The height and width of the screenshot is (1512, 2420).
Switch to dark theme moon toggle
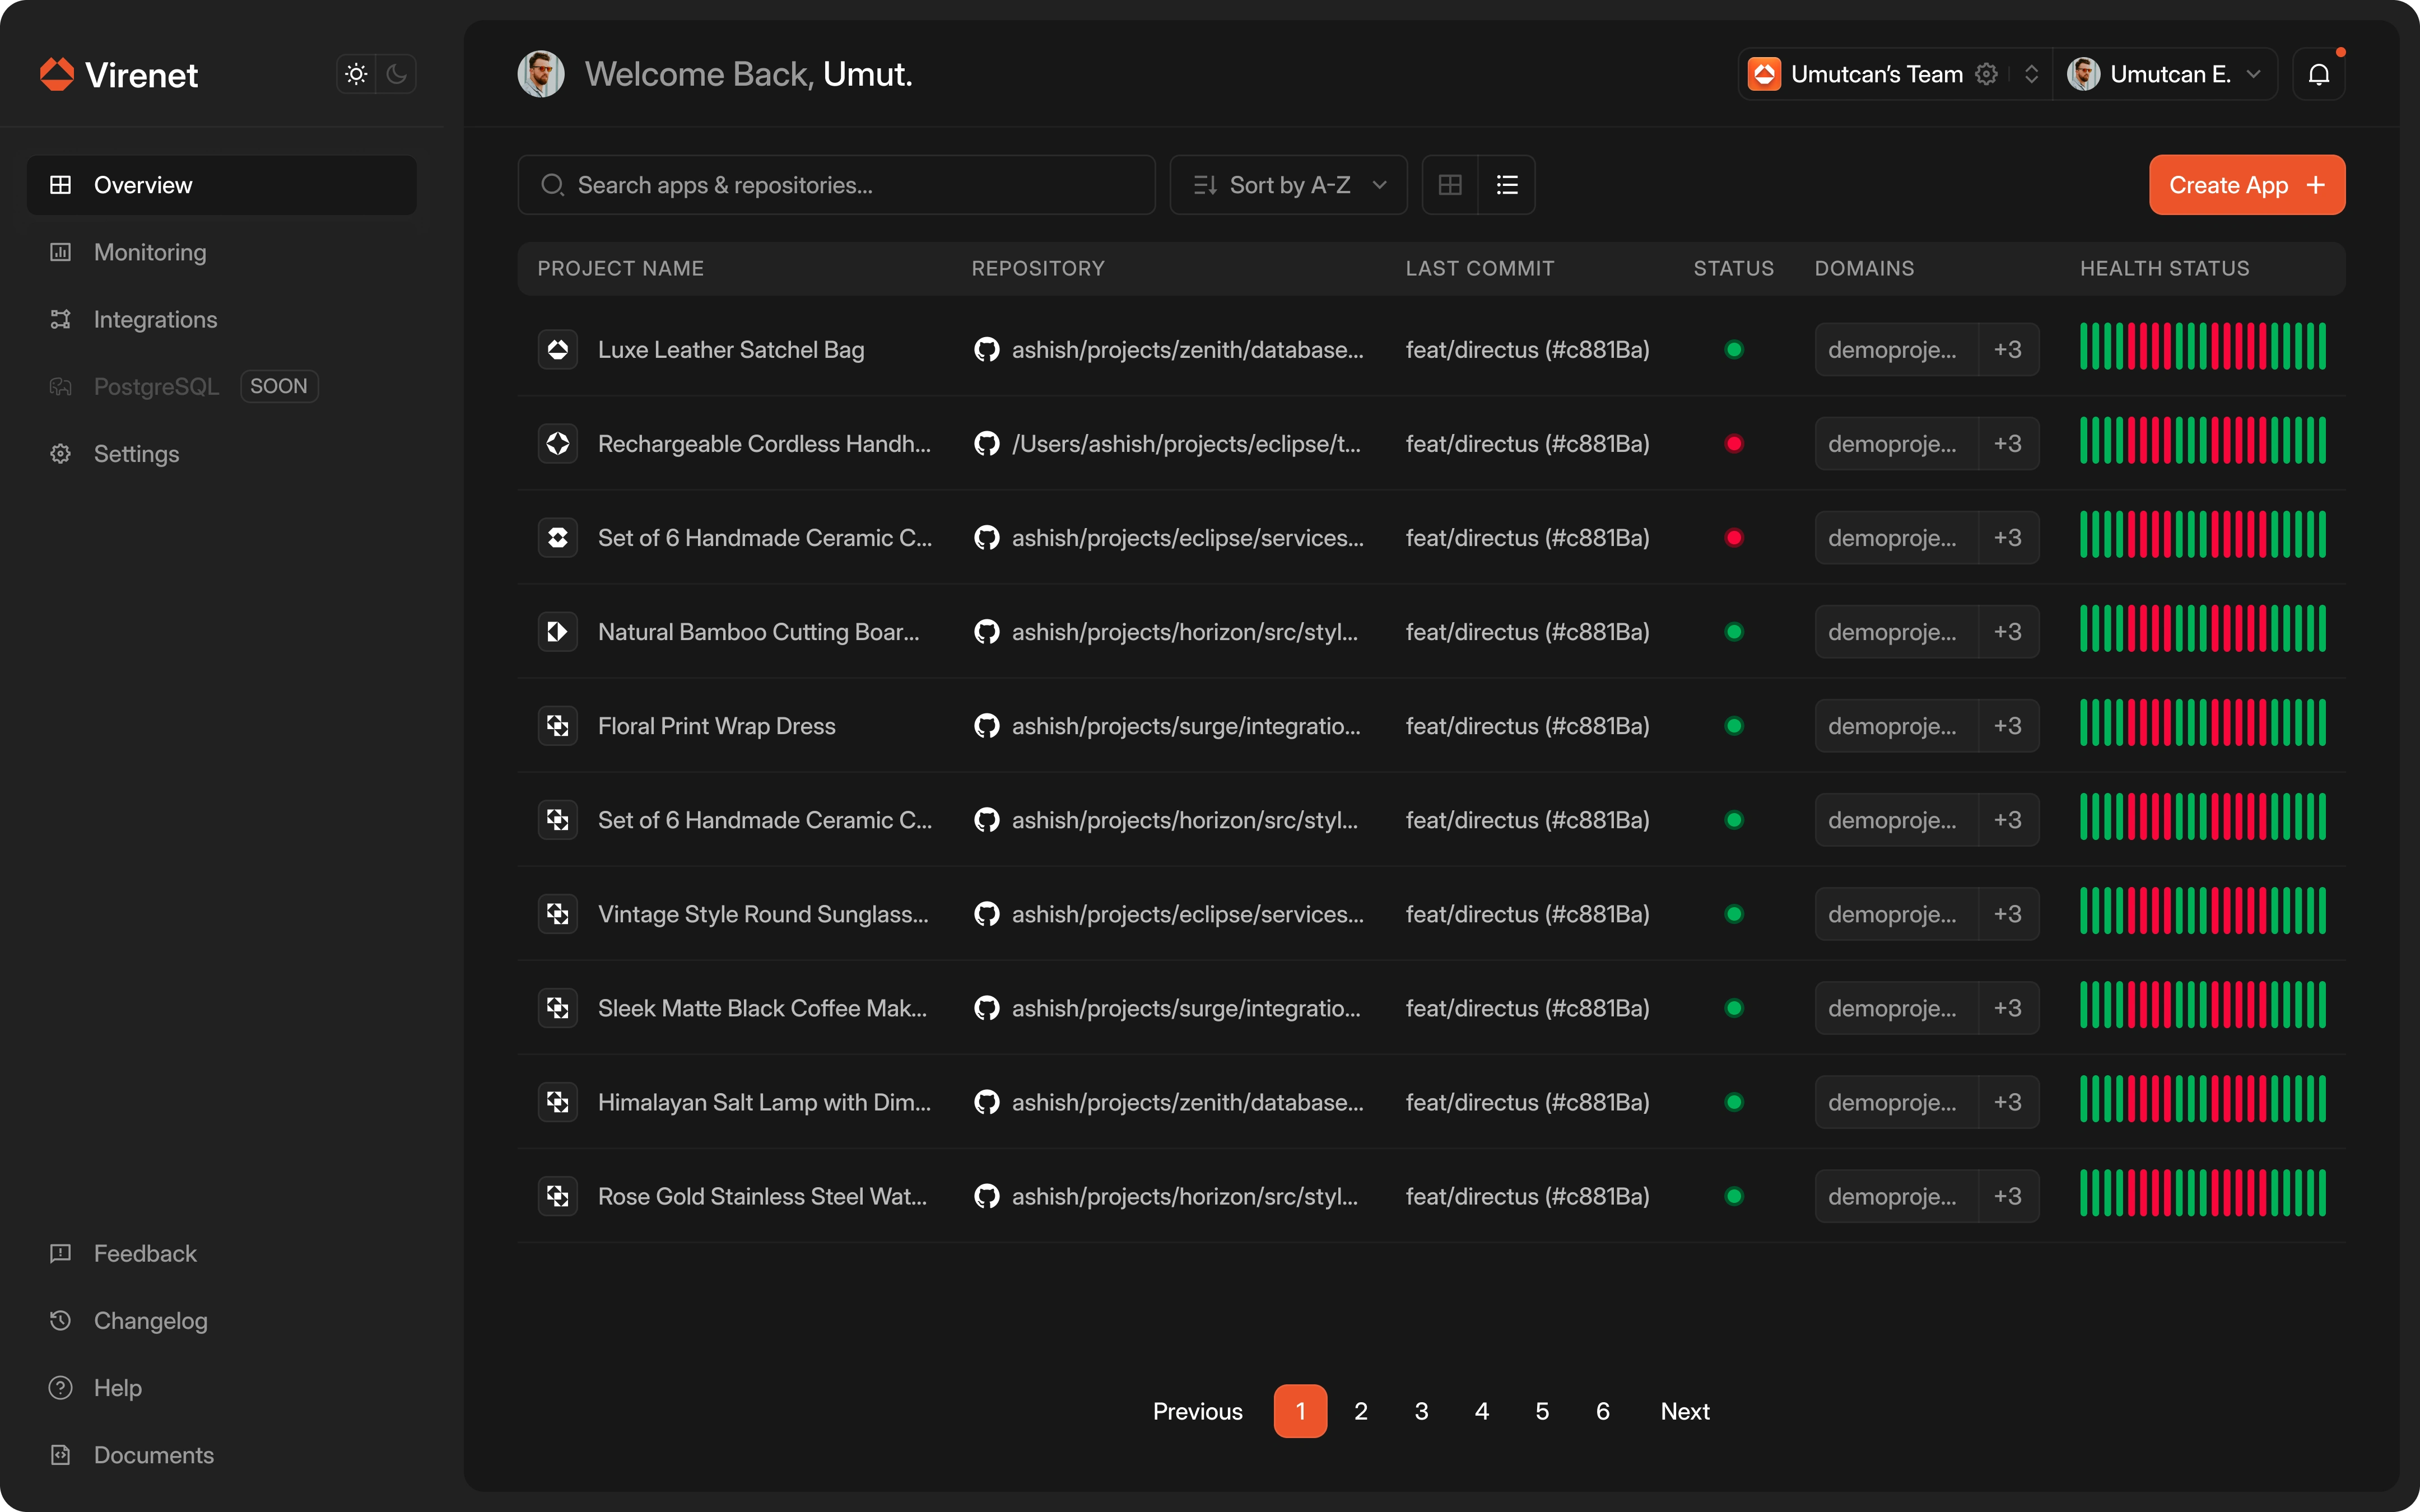397,74
